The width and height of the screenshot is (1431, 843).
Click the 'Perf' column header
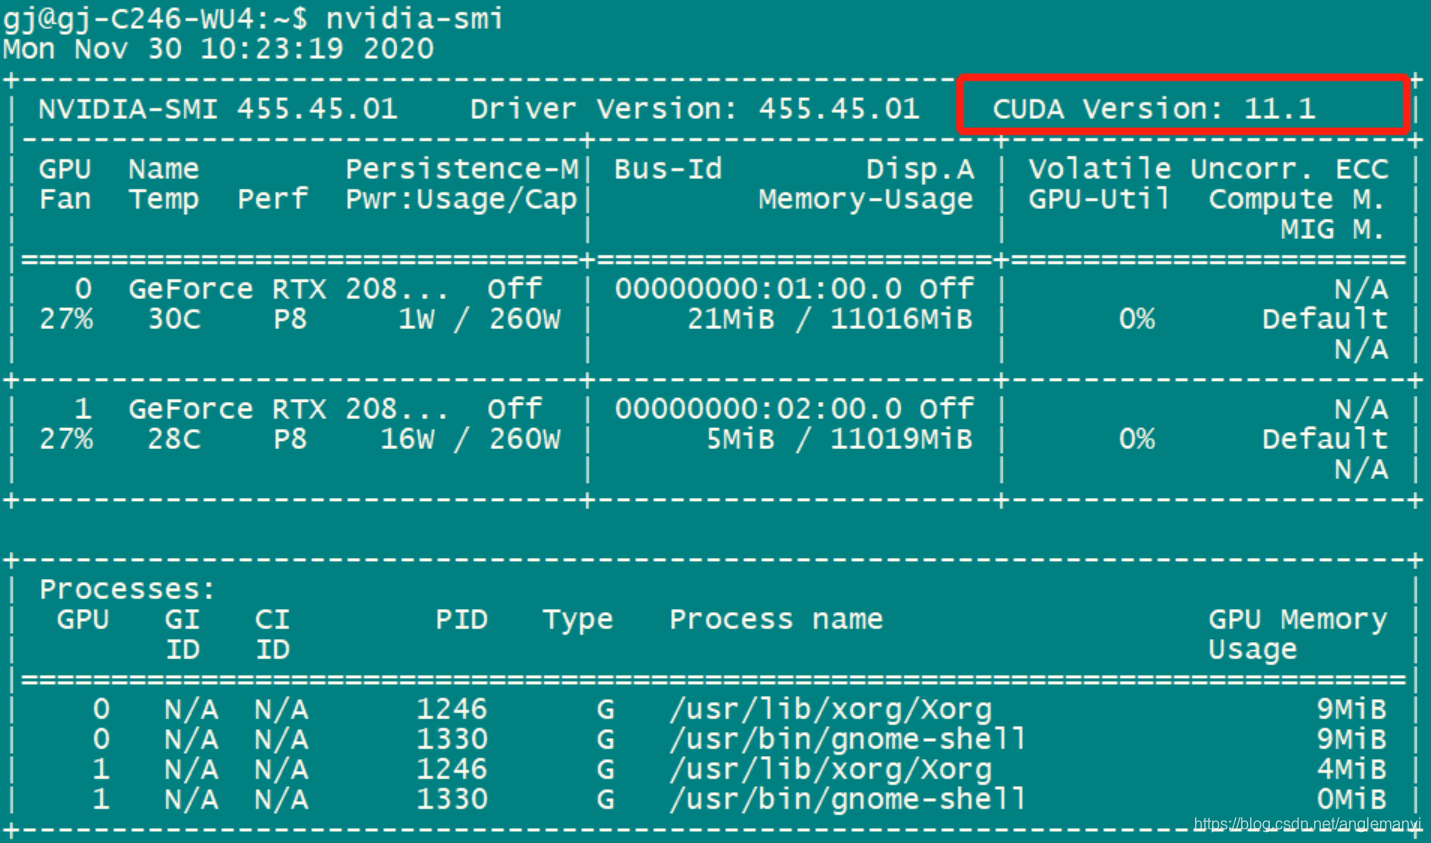click(x=272, y=198)
